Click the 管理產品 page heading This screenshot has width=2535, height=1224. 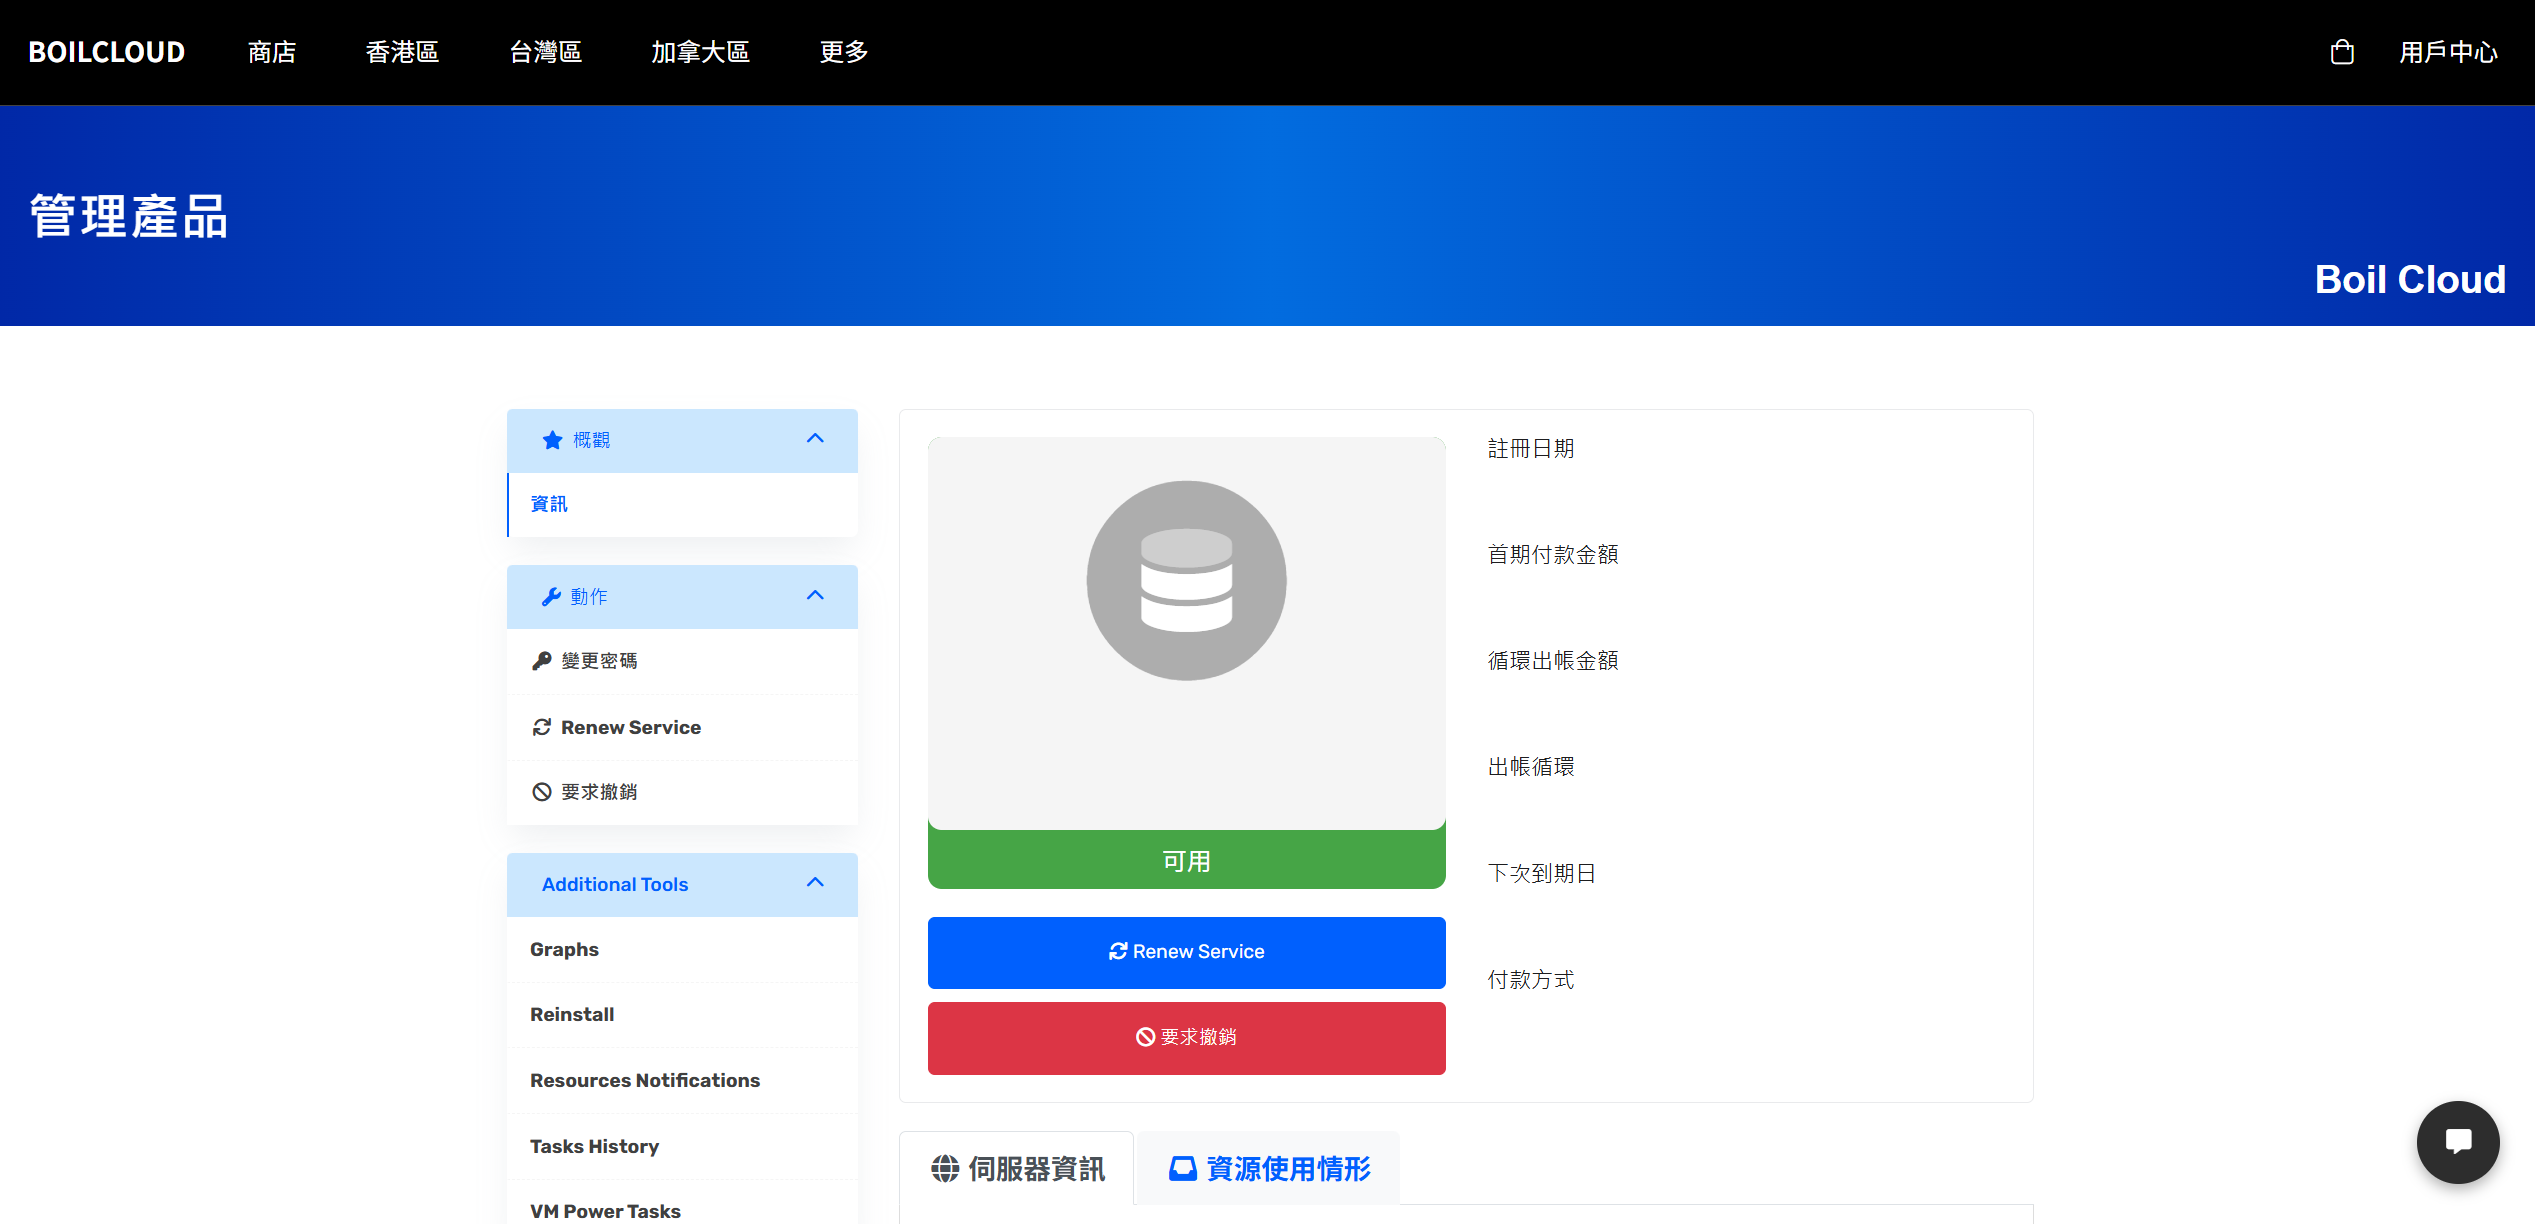(x=129, y=216)
